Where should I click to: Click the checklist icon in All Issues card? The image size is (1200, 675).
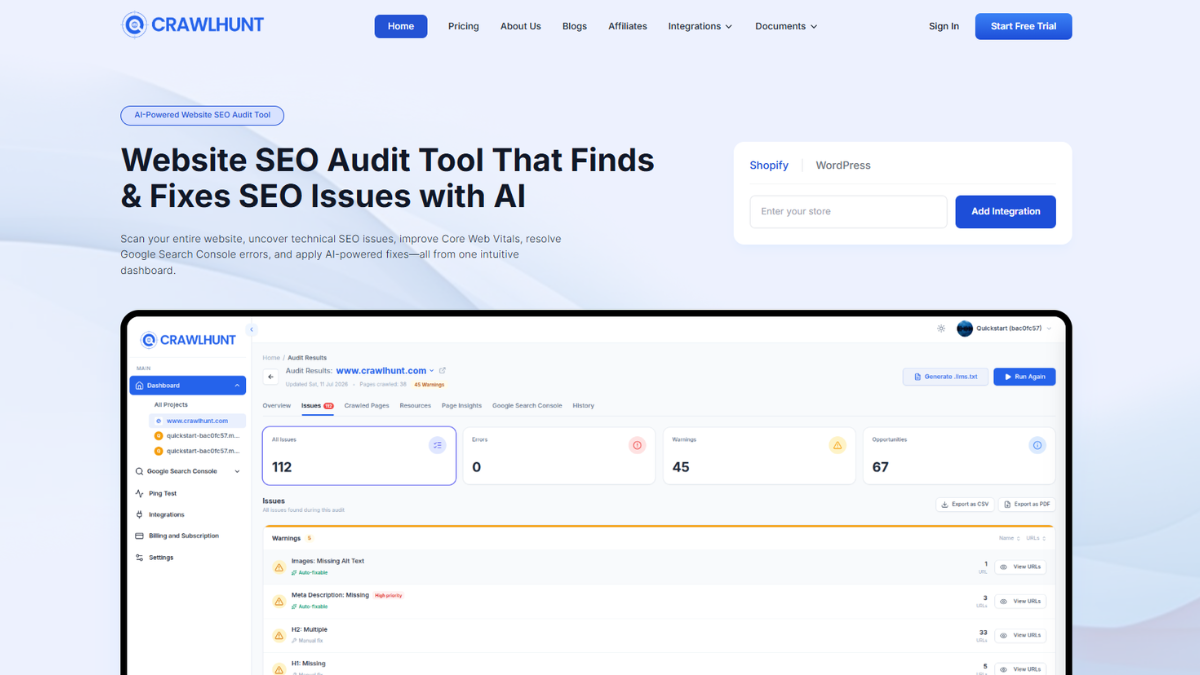(437, 445)
